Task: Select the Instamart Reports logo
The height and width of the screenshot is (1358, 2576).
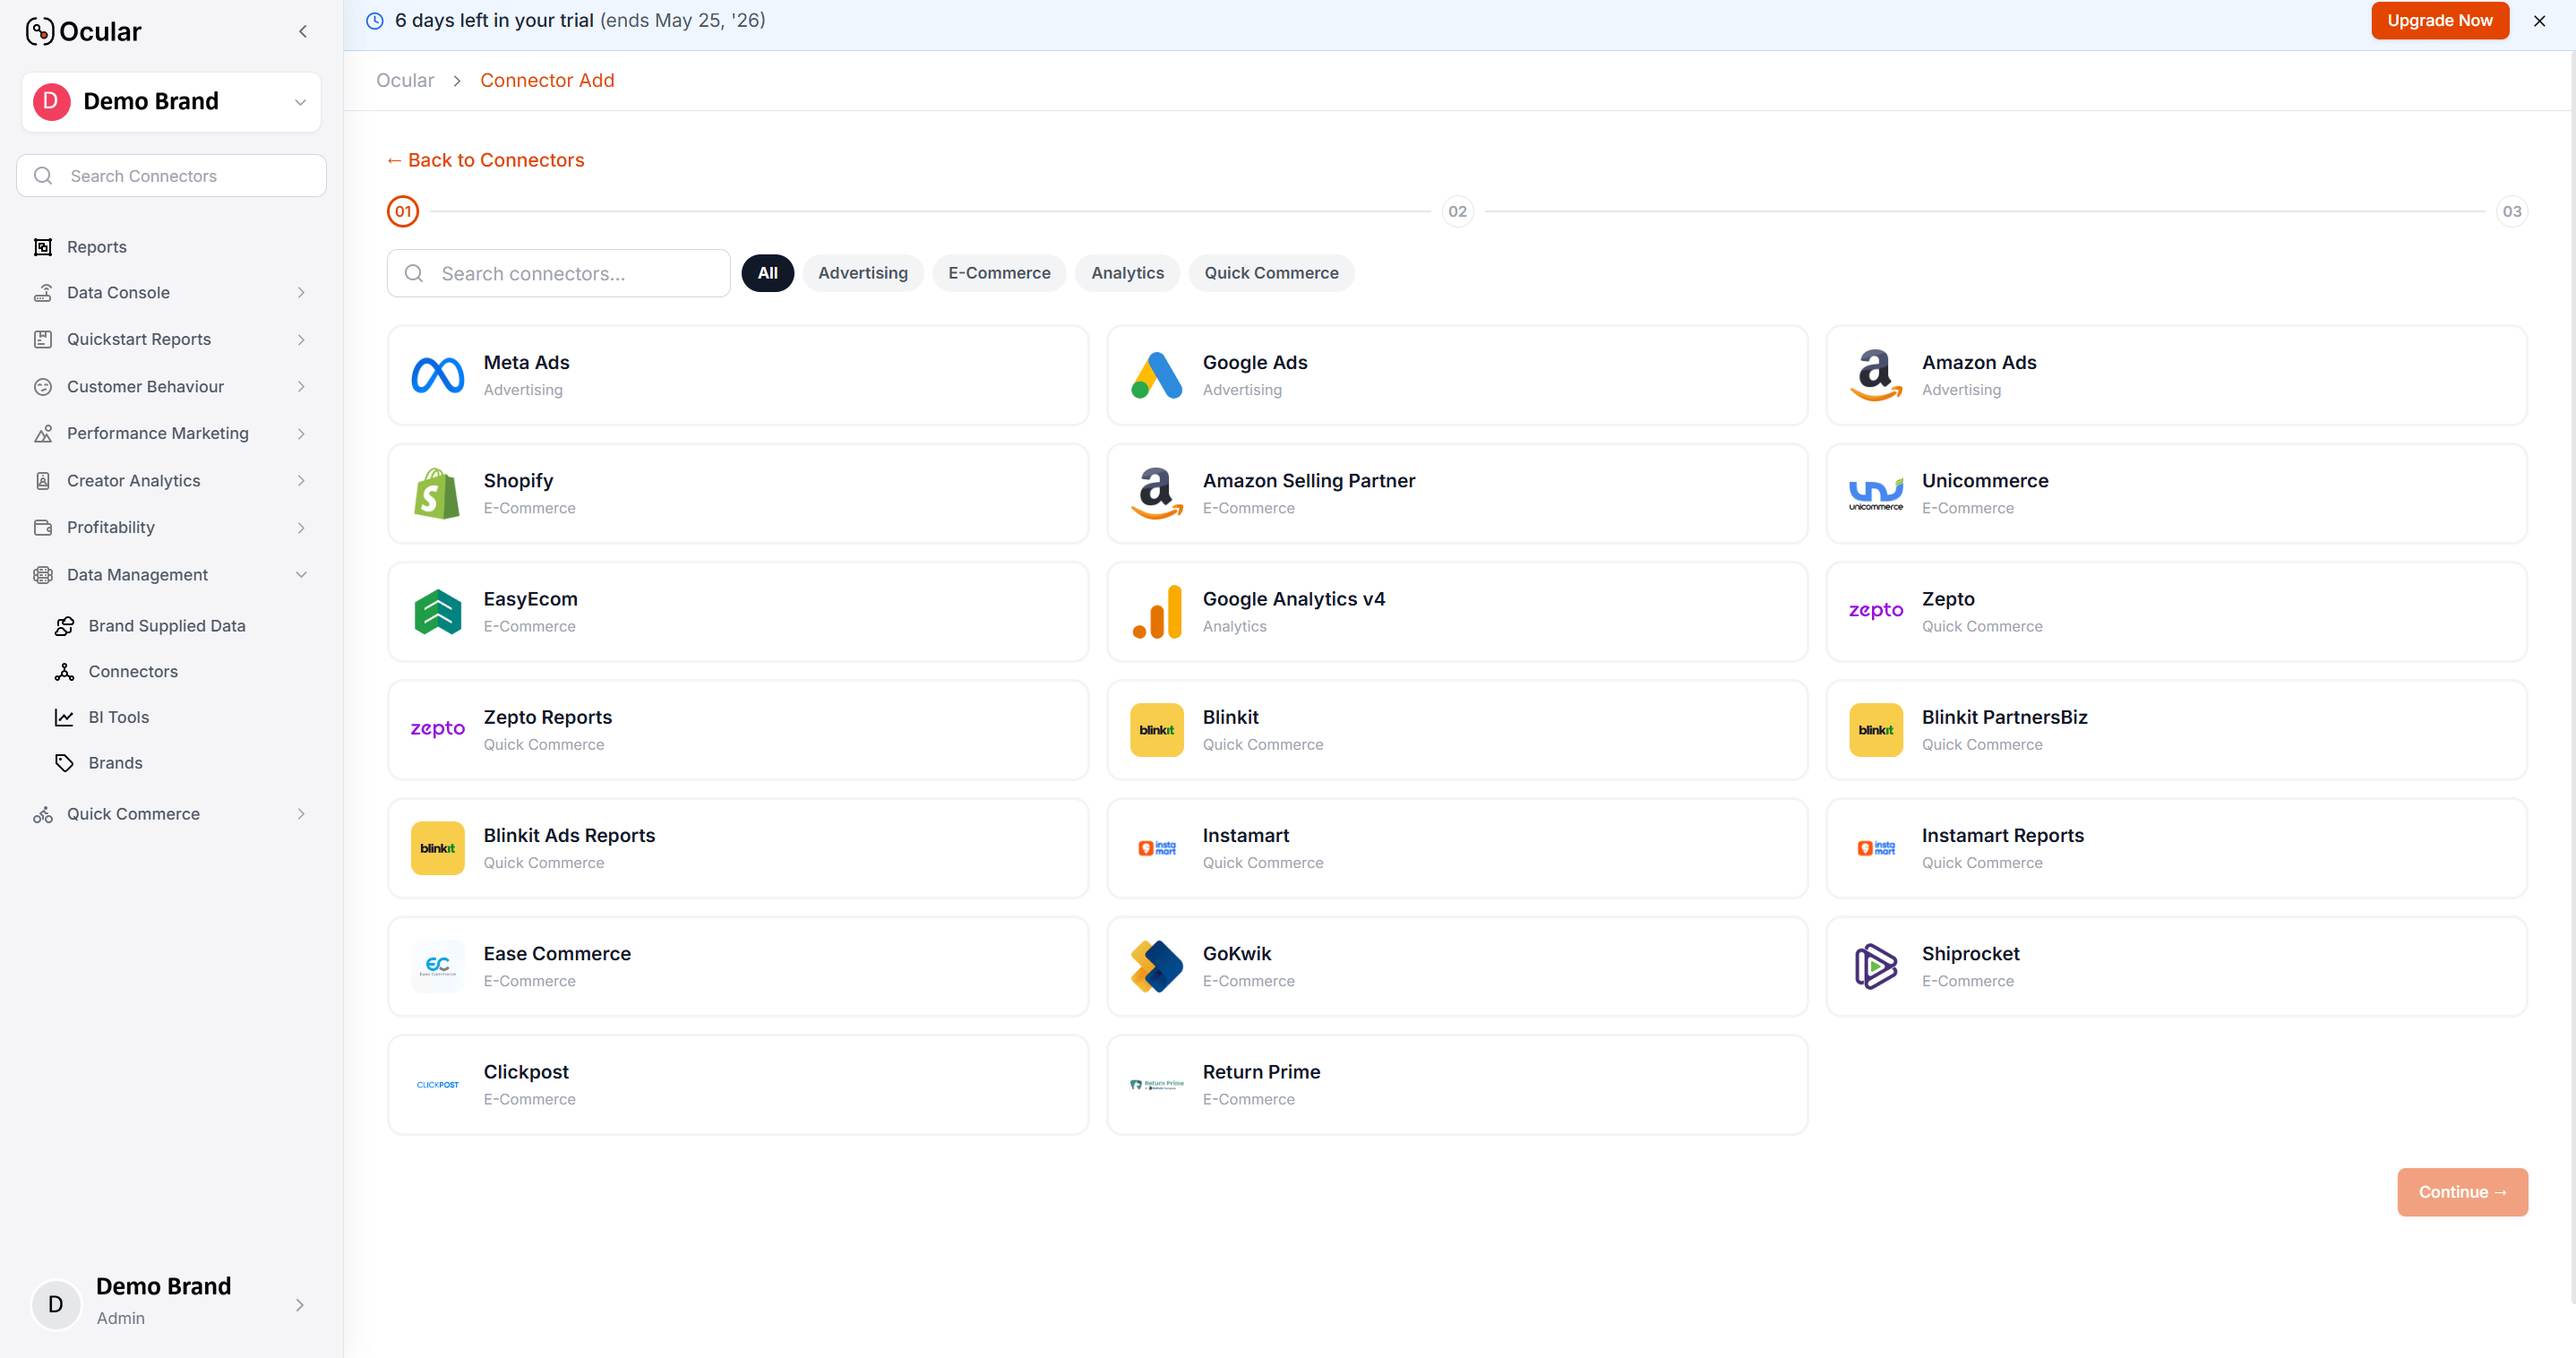Action: [1876, 848]
